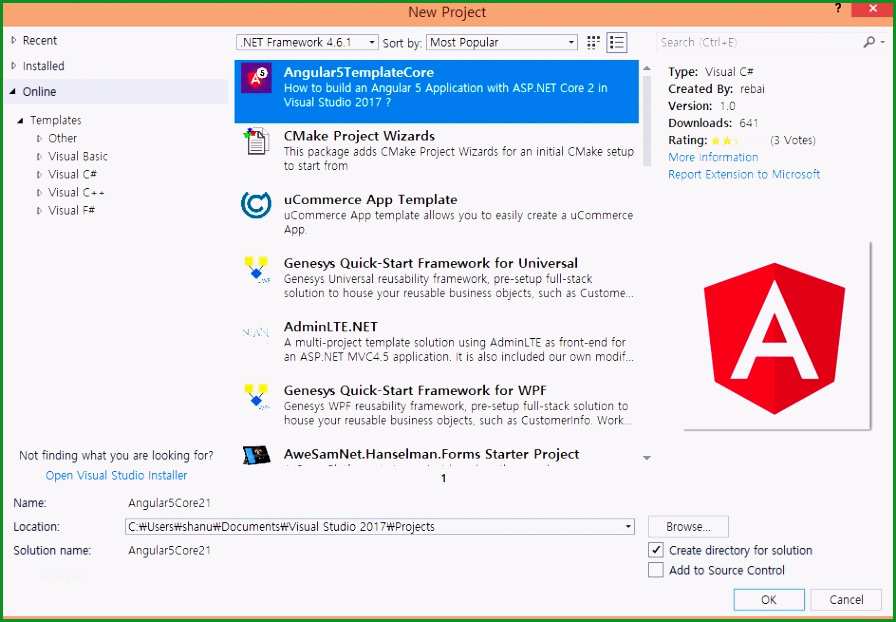Click page number 1 under list
Viewport: 896px width, 622px height.
coord(443,479)
